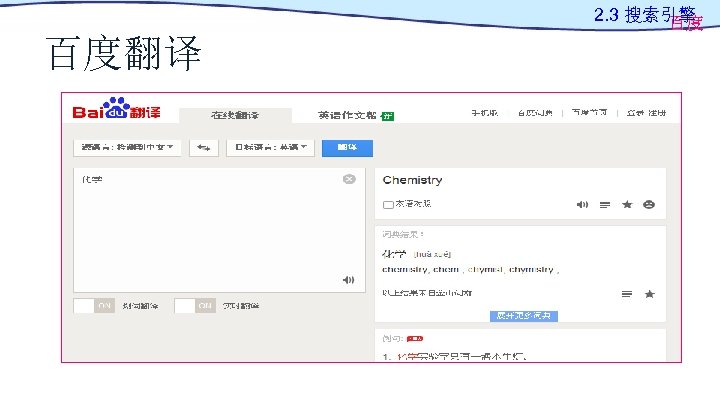Click the login link at header's right
The height and width of the screenshot is (405, 720).
click(x=636, y=112)
